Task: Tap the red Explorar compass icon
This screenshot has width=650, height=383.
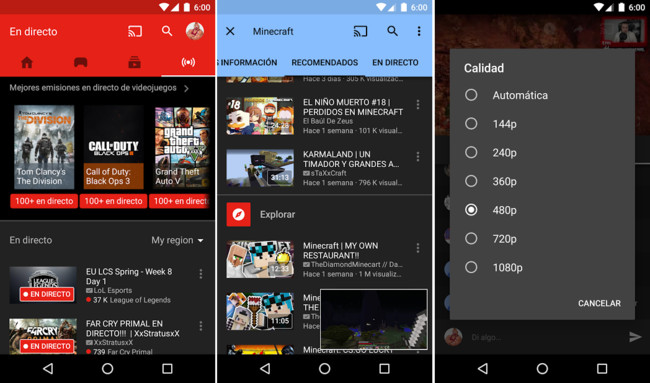Action: tap(238, 214)
